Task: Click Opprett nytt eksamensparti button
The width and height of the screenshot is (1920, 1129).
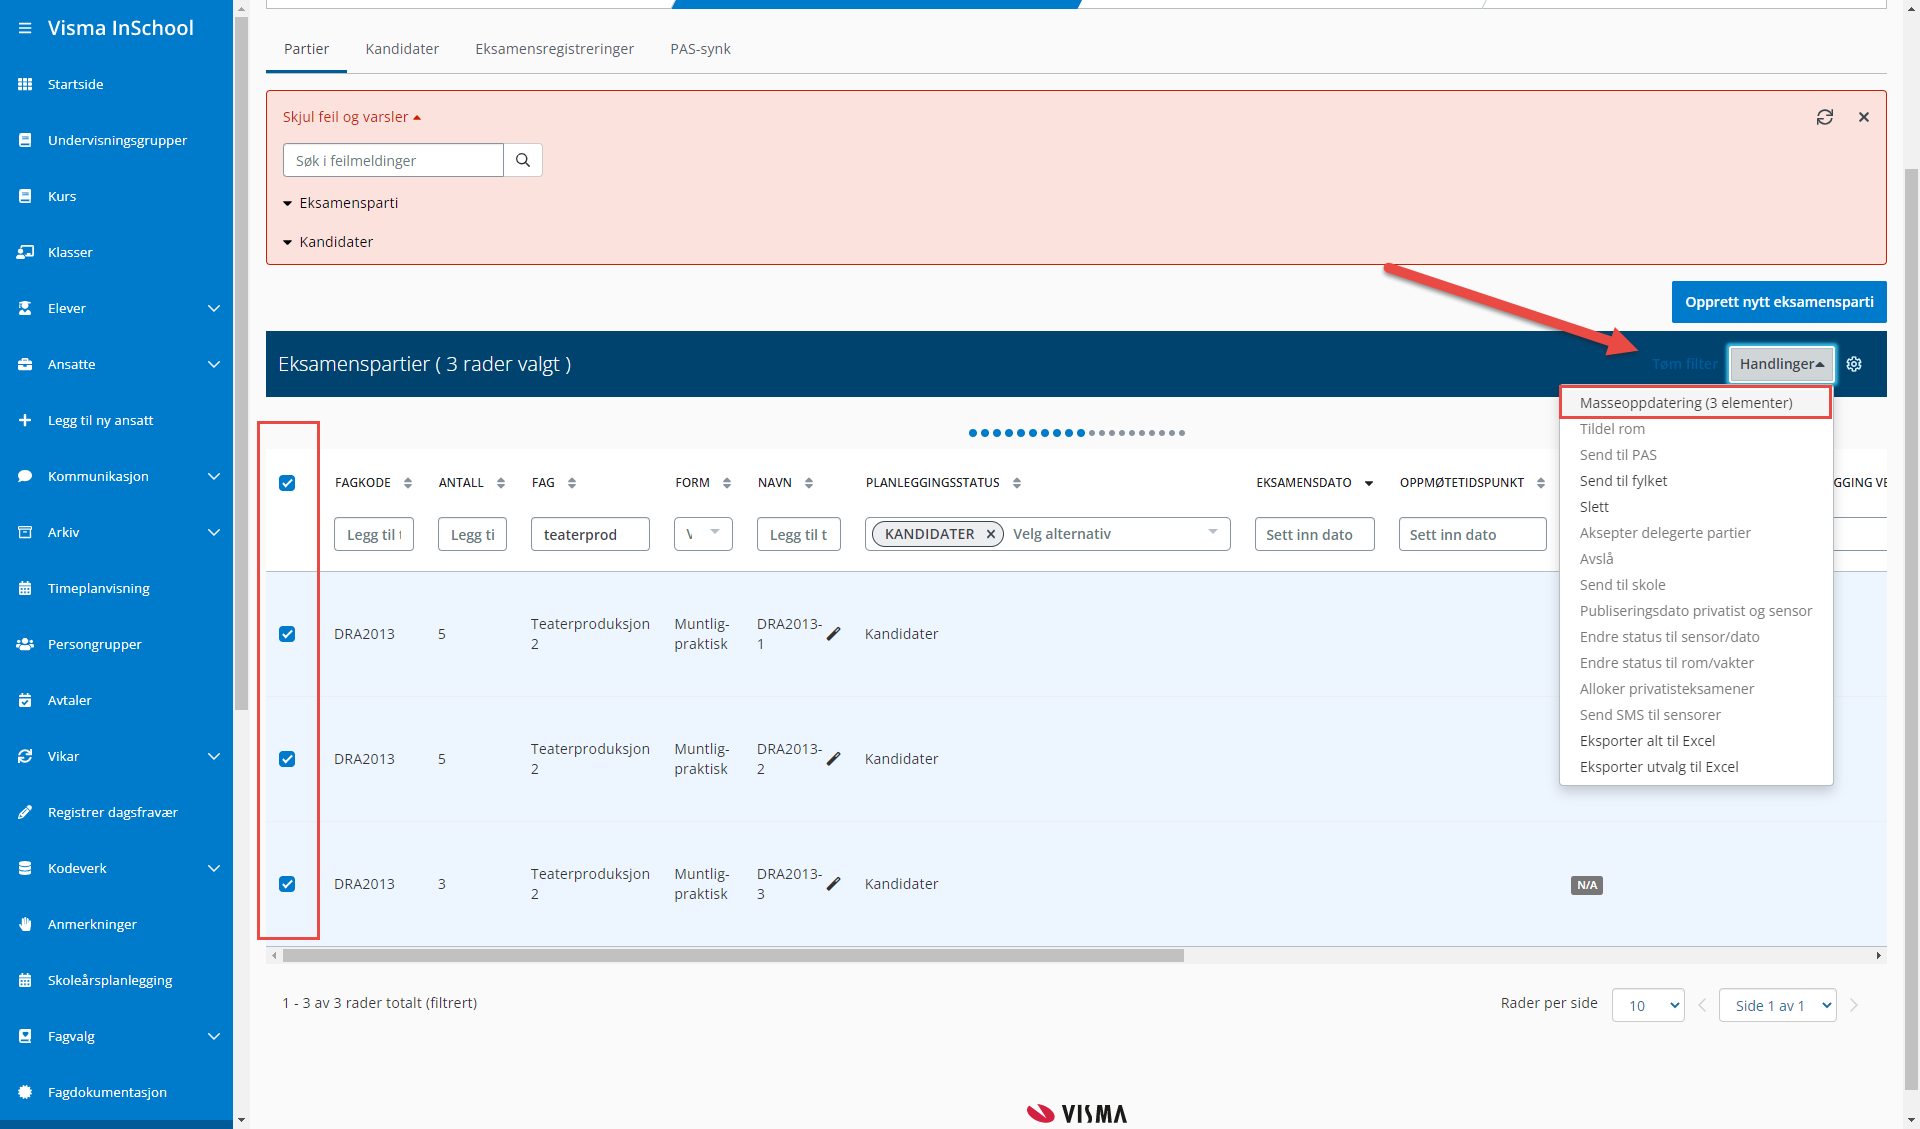Action: 1779,302
